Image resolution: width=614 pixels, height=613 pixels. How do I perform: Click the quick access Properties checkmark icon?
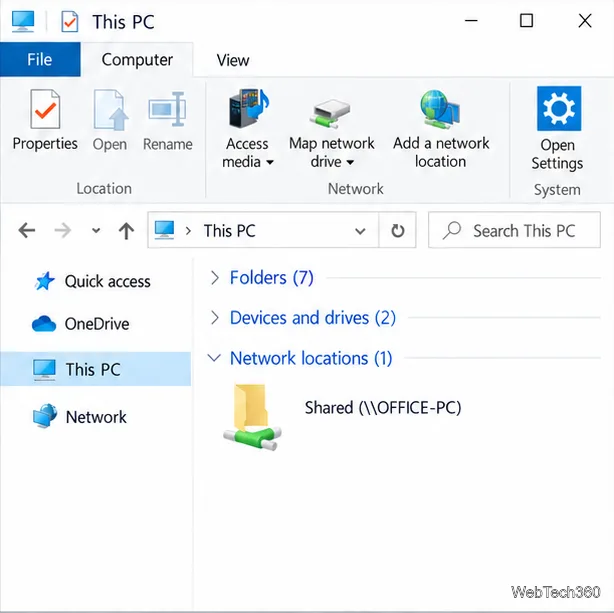pyautogui.click(x=70, y=22)
